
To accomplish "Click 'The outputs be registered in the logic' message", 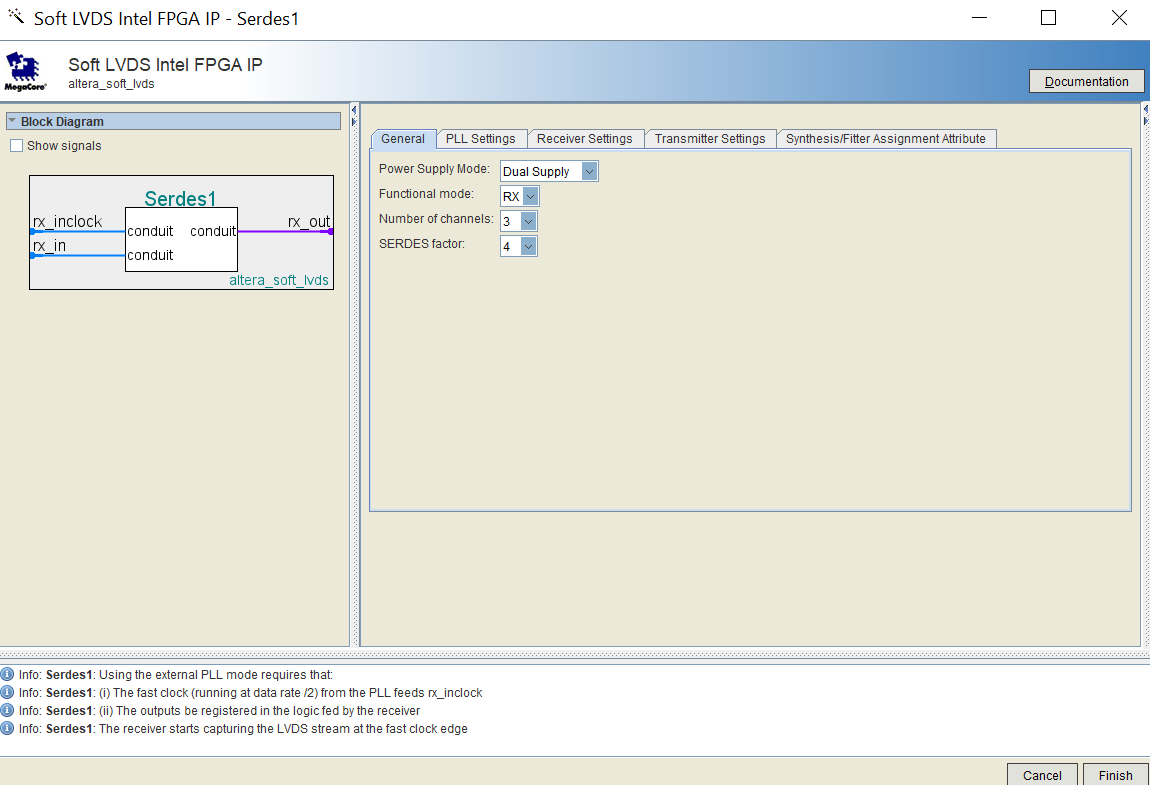I will [260, 711].
